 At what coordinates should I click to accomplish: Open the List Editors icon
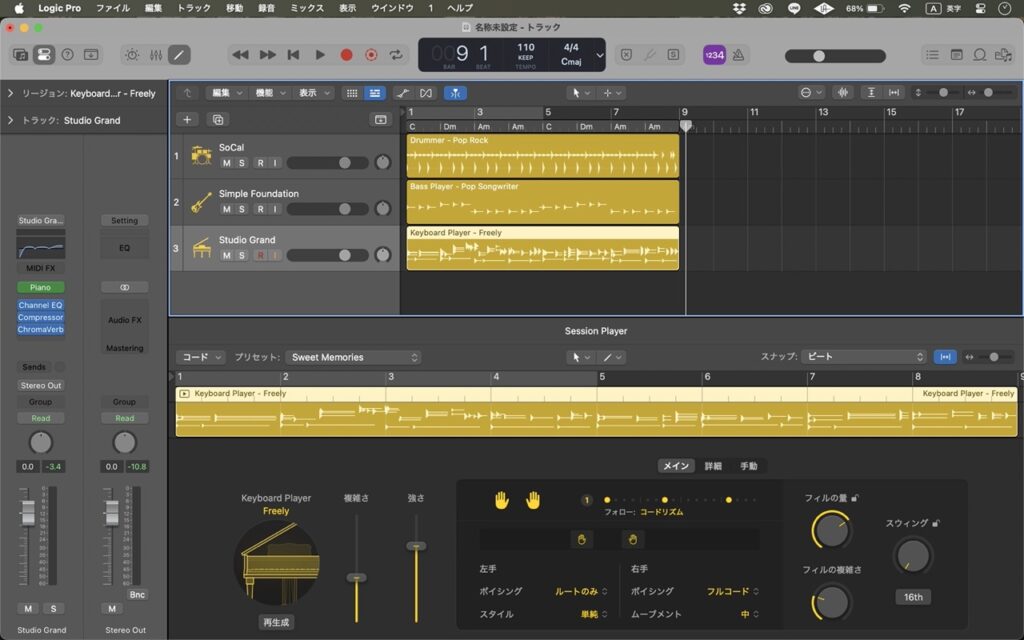933,55
